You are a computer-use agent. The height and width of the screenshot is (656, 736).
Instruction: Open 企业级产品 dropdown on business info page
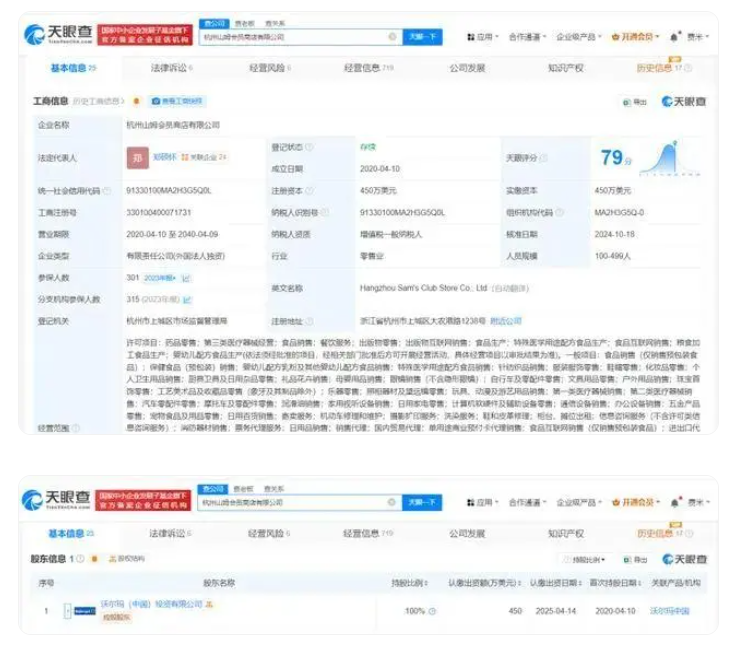(x=579, y=37)
